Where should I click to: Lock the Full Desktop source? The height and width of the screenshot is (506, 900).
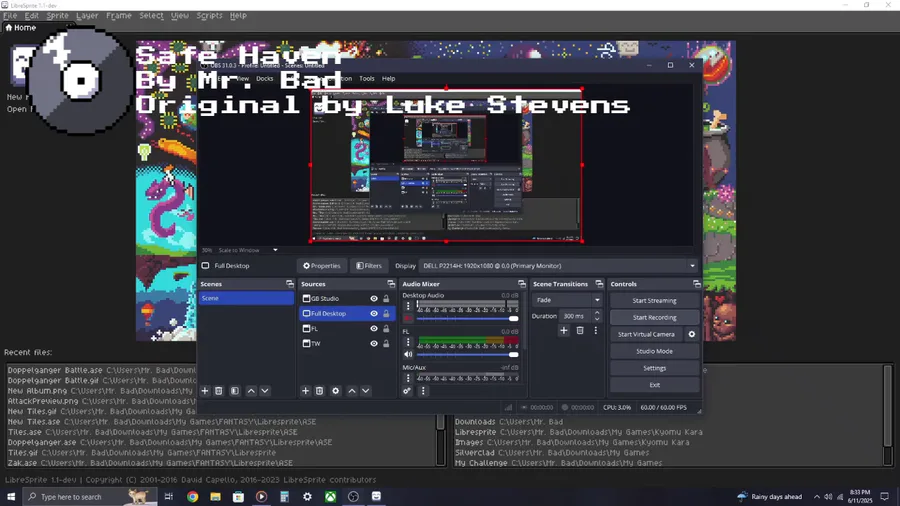click(386, 314)
